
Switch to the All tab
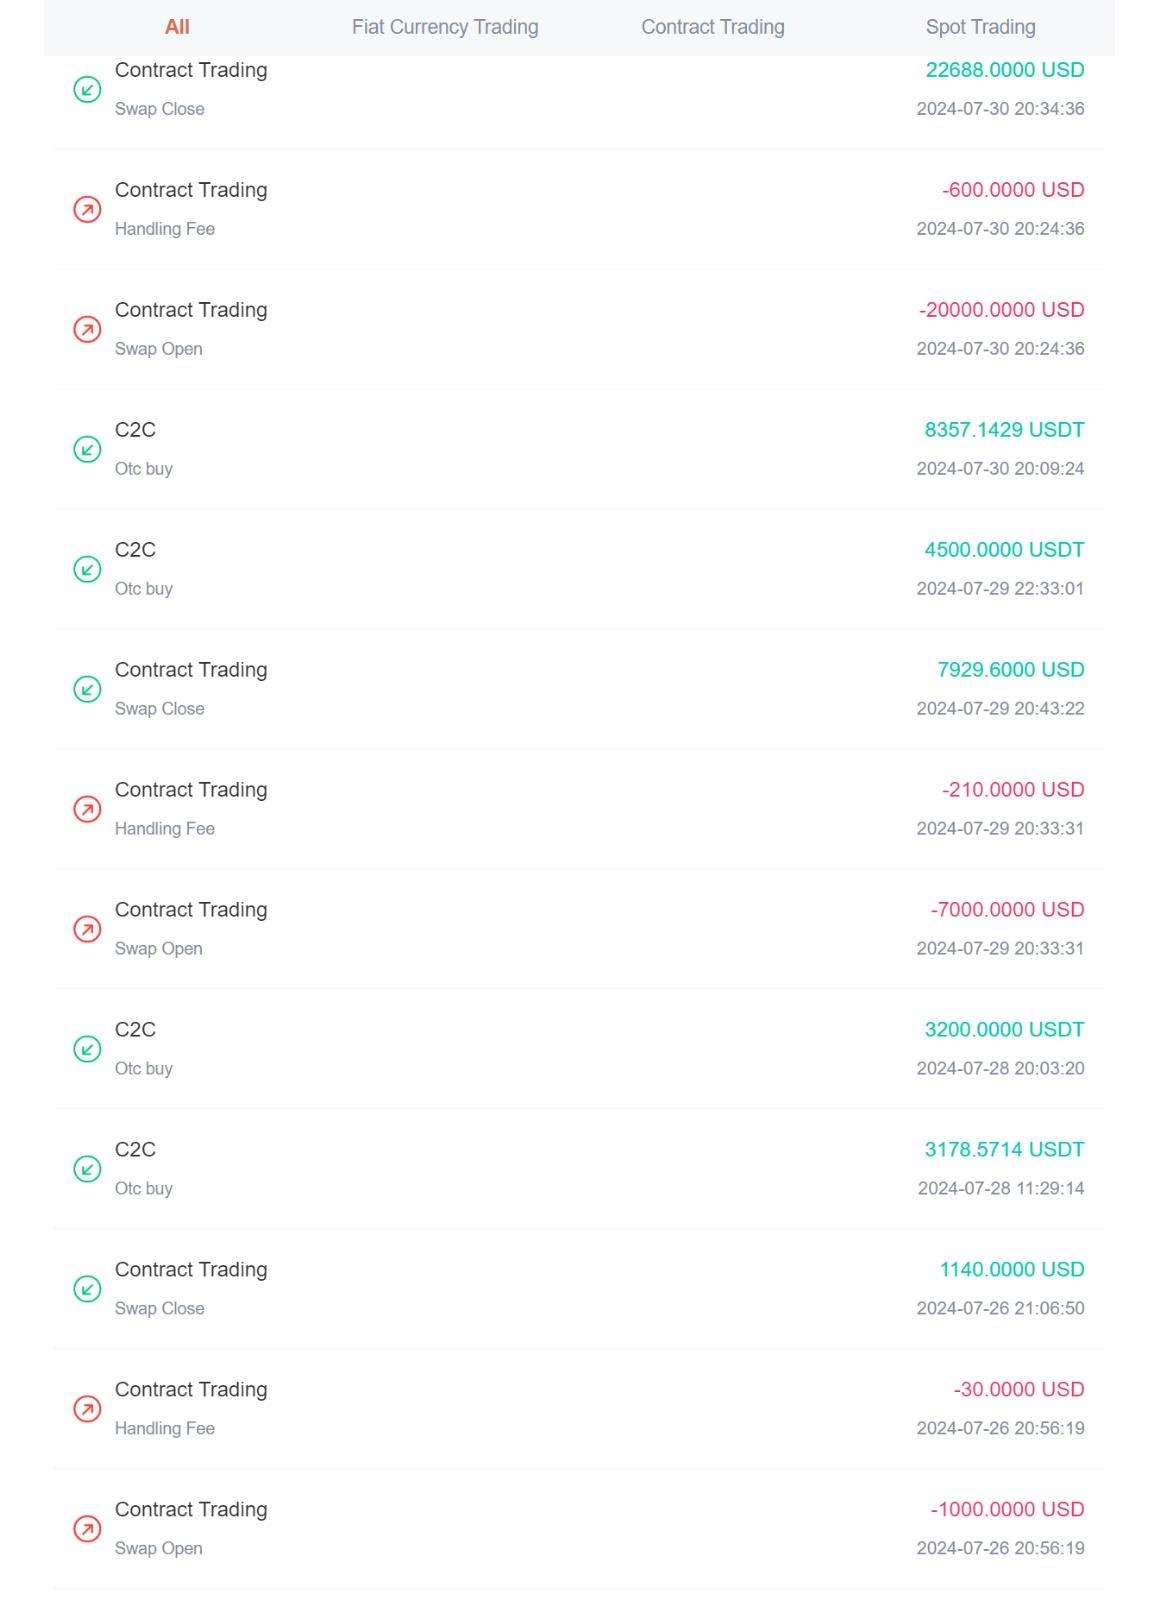[x=177, y=27]
